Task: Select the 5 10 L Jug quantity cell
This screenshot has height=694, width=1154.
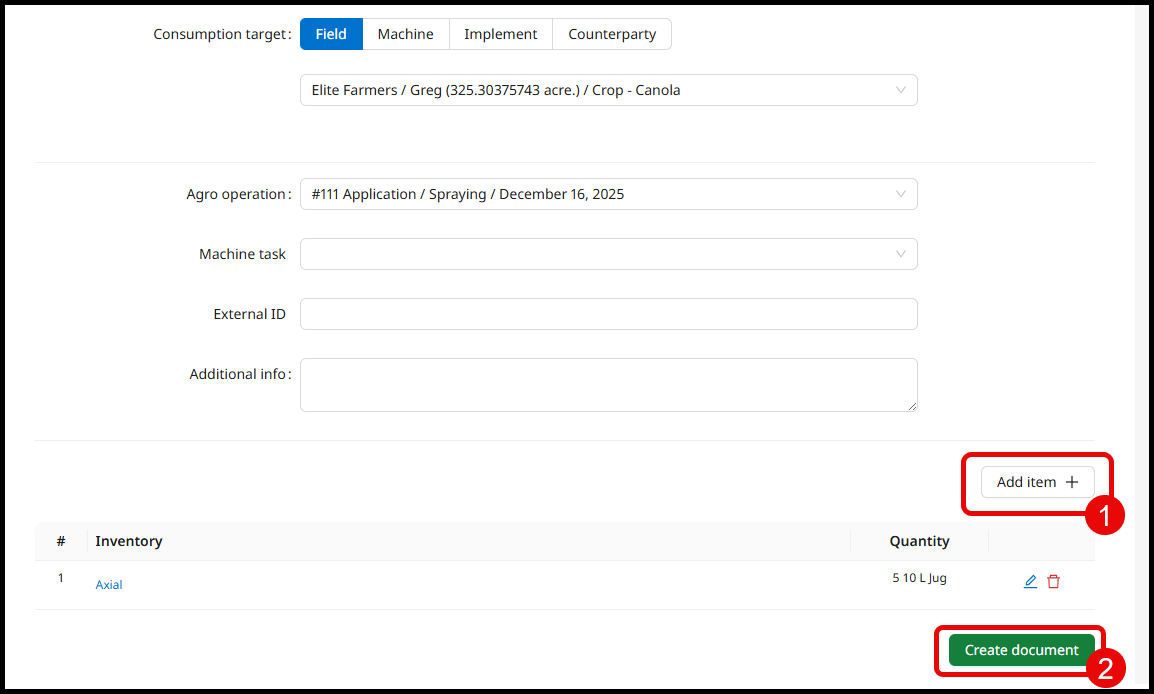Action: [x=919, y=578]
